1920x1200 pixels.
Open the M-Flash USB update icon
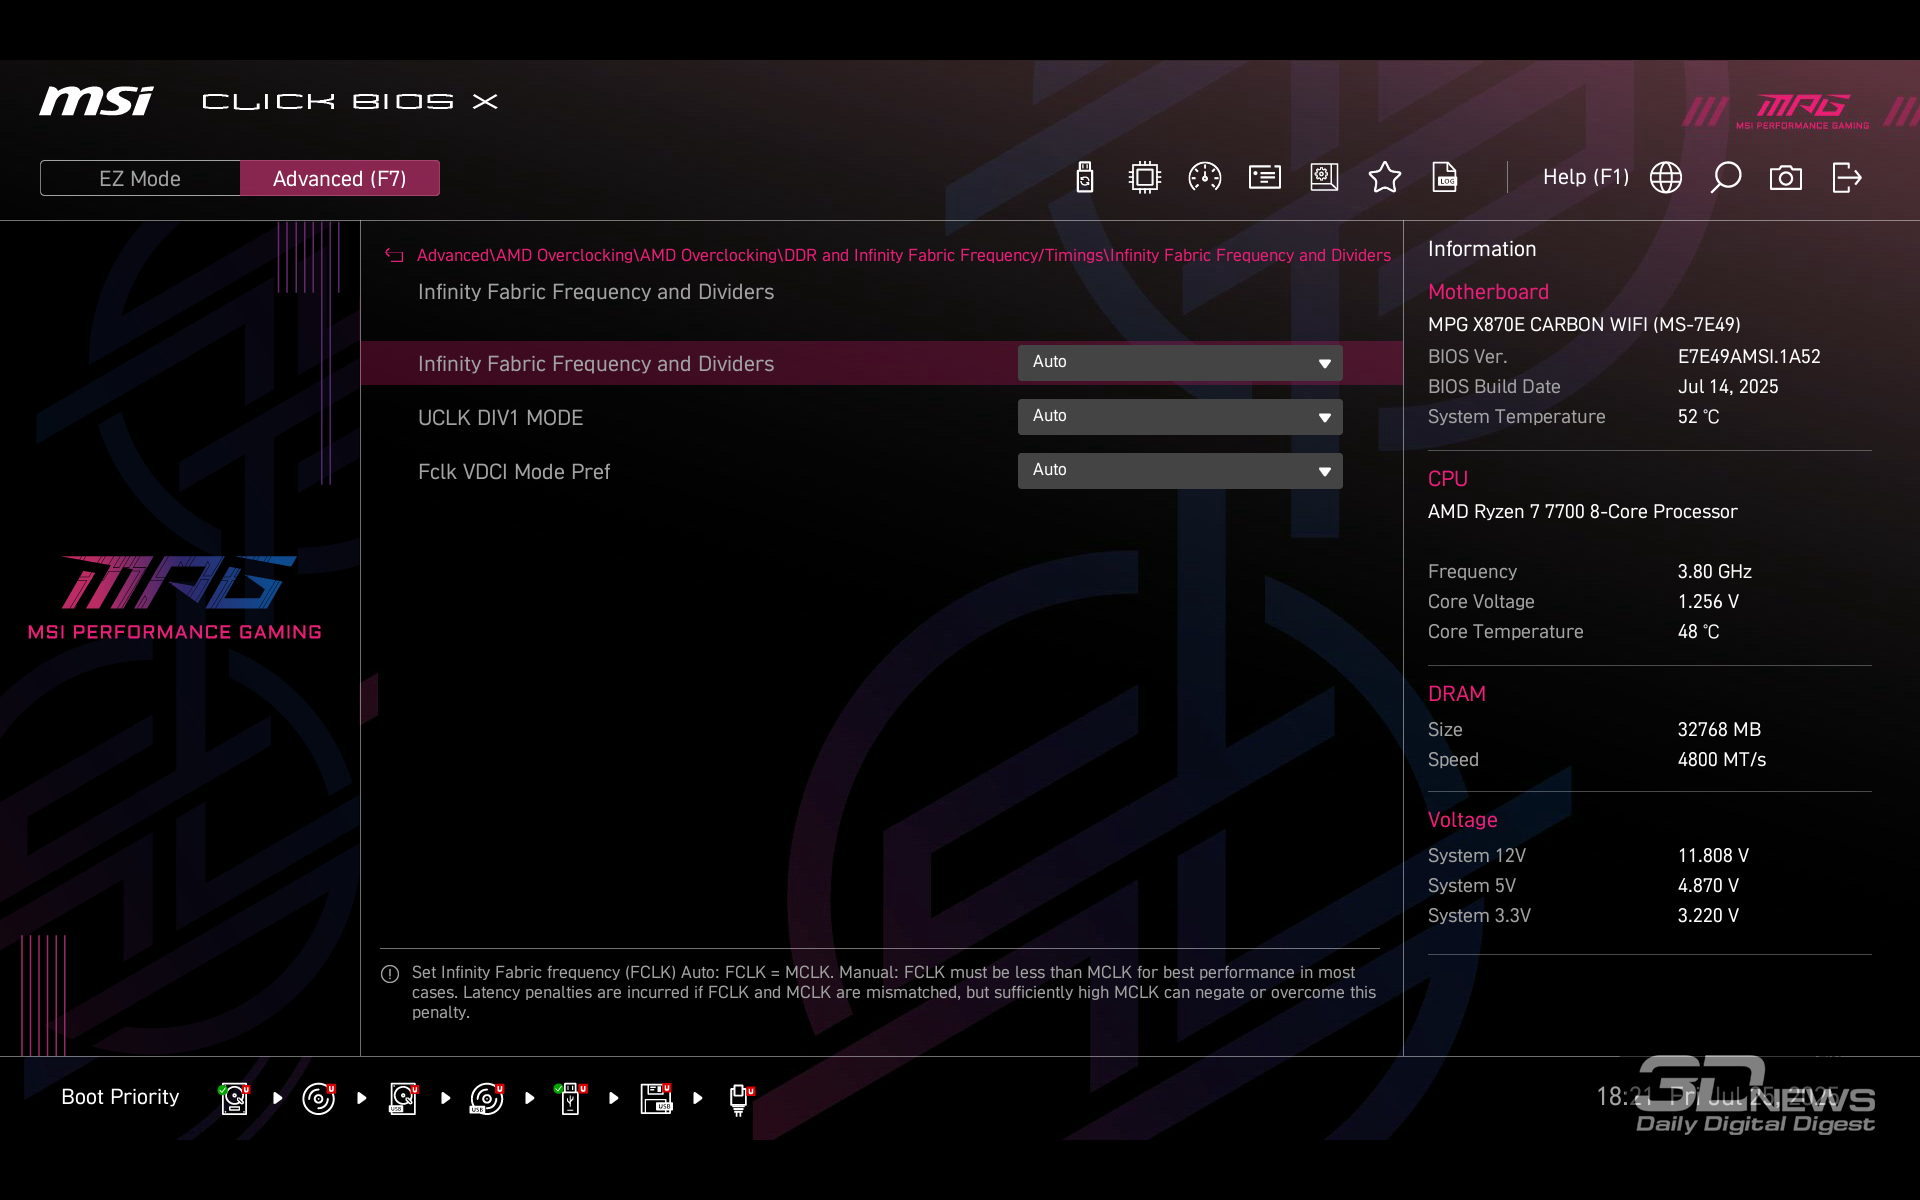(x=1085, y=178)
